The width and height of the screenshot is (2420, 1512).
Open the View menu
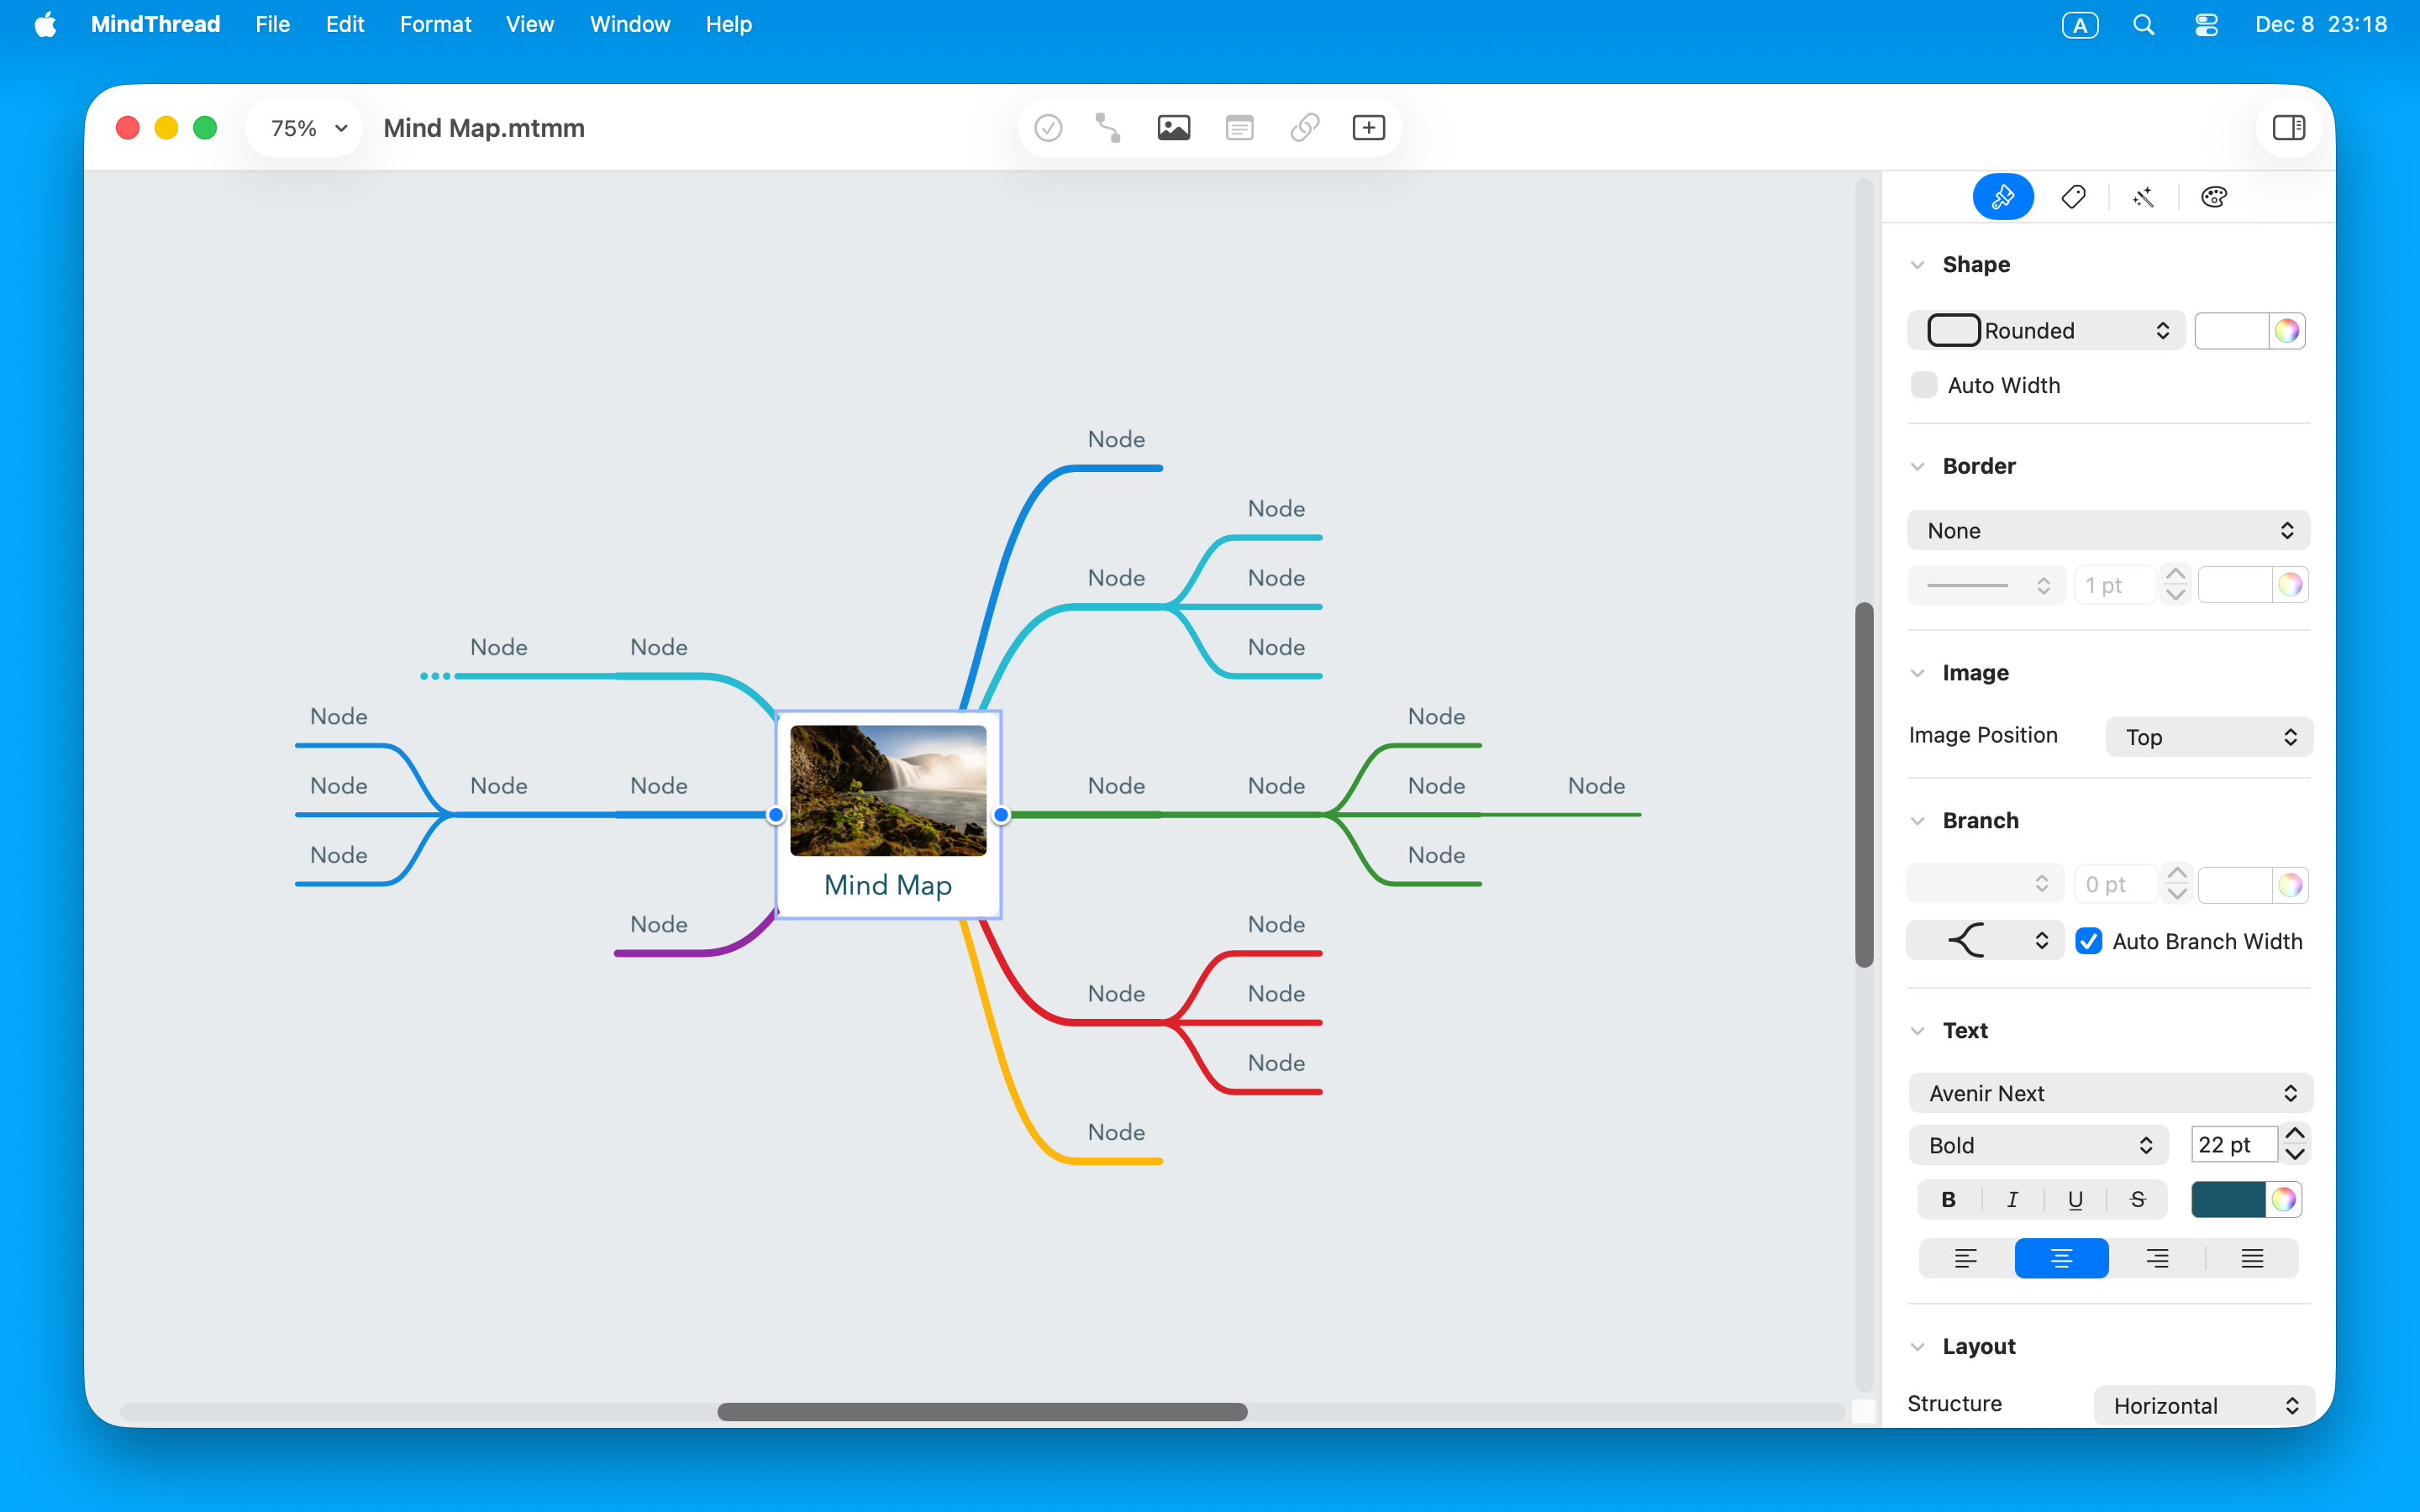[529, 25]
